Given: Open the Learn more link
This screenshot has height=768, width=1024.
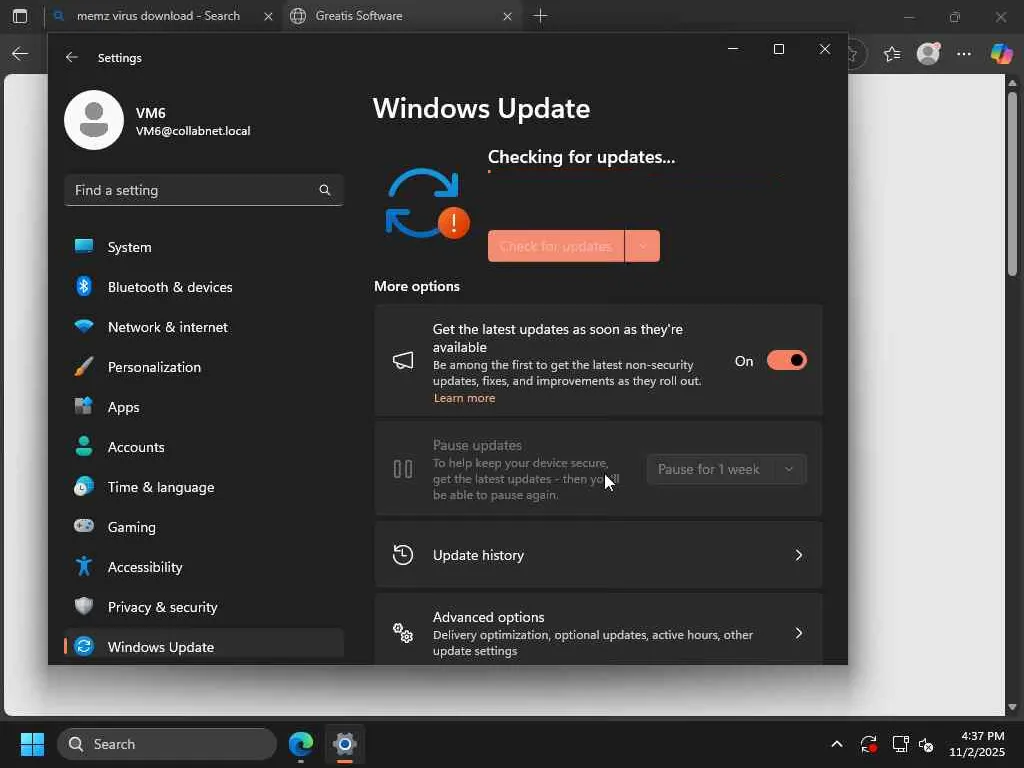Looking at the screenshot, I should pyautogui.click(x=464, y=398).
